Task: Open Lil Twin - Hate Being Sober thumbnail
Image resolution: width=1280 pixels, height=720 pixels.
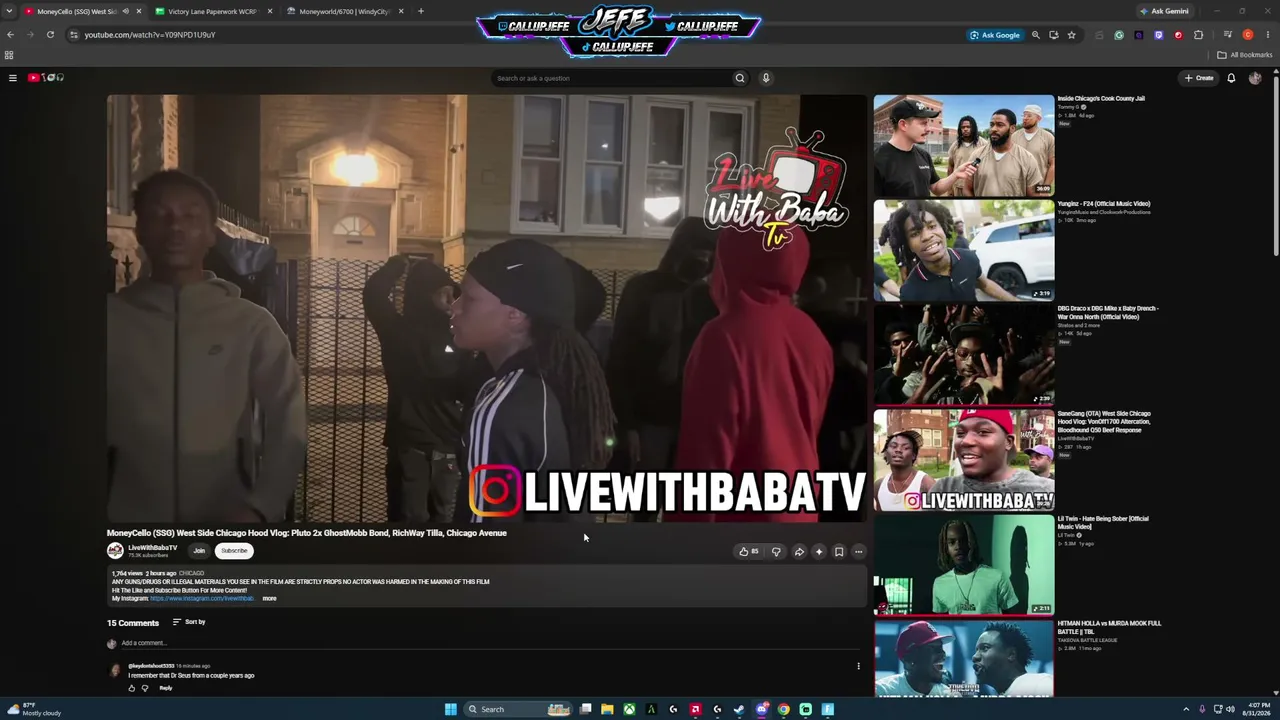Action: tap(964, 565)
